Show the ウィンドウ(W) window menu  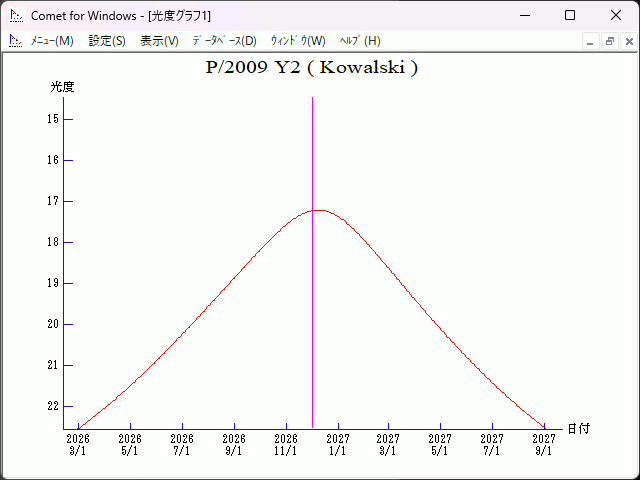pos(298,41)
